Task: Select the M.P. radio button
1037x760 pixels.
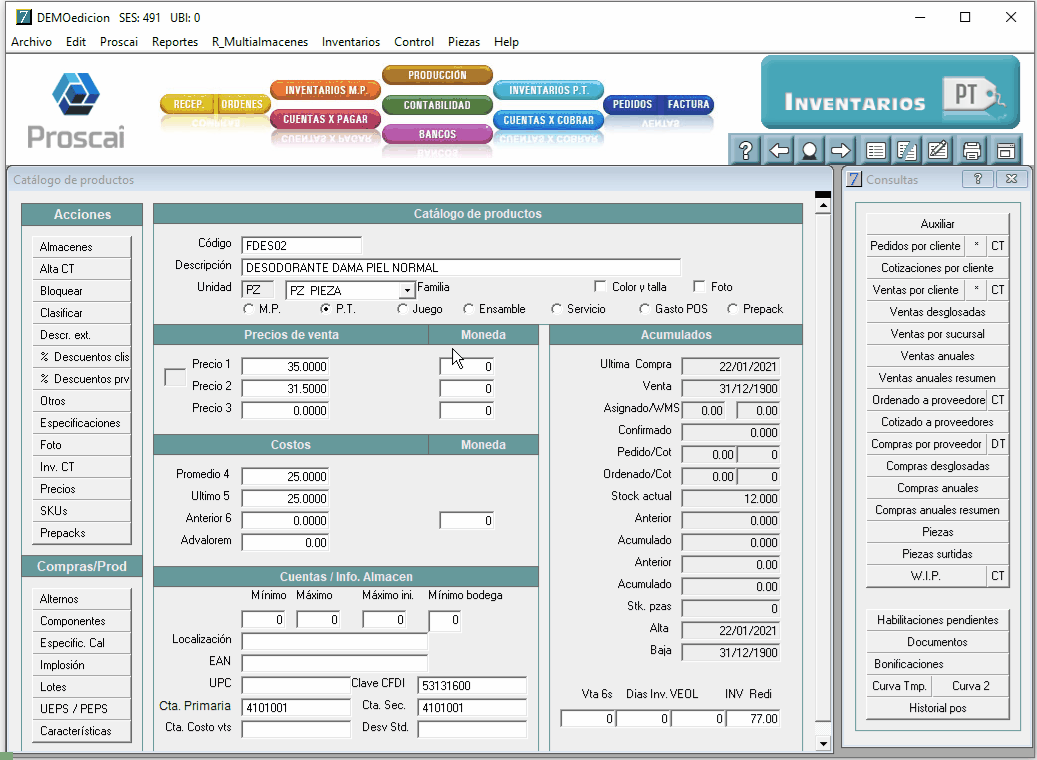Action: point(249,309)
